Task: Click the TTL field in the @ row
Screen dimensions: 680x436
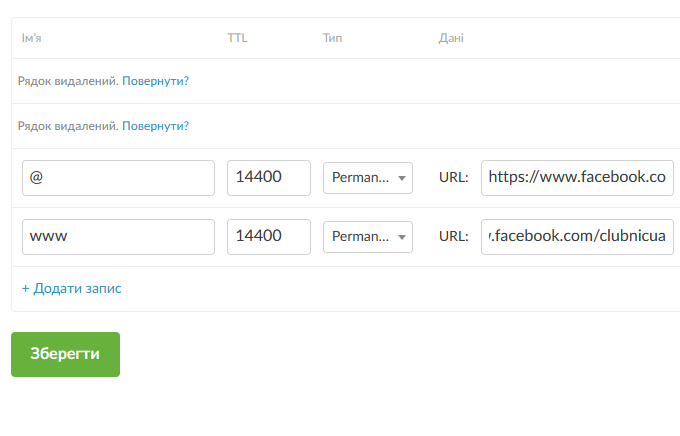Action: click(268, 178)
